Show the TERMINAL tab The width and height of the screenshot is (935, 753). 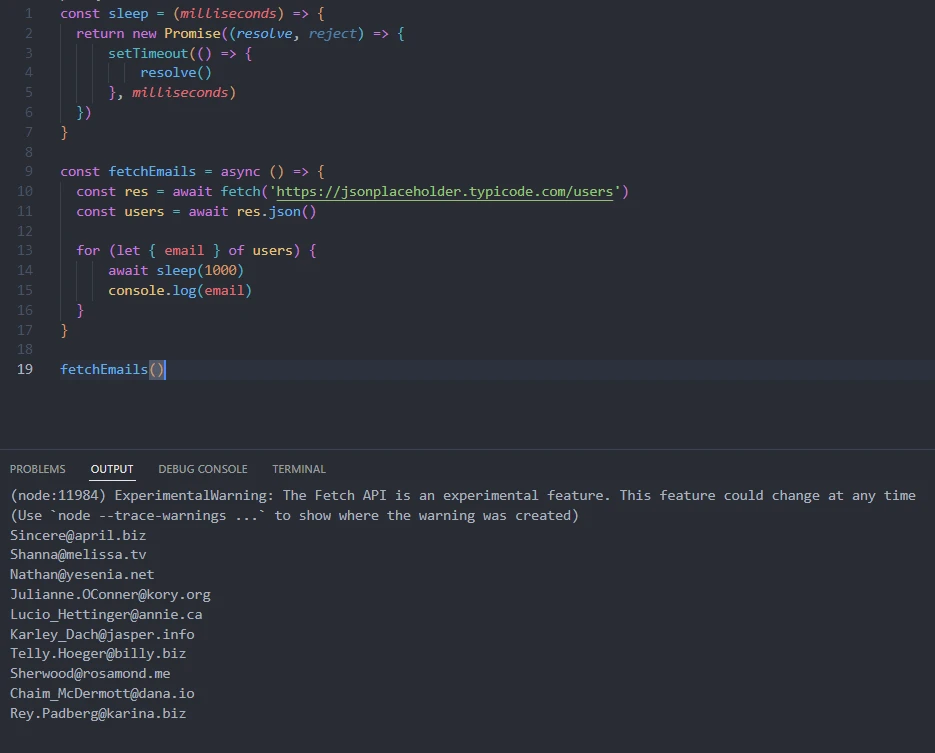(298, 469)
